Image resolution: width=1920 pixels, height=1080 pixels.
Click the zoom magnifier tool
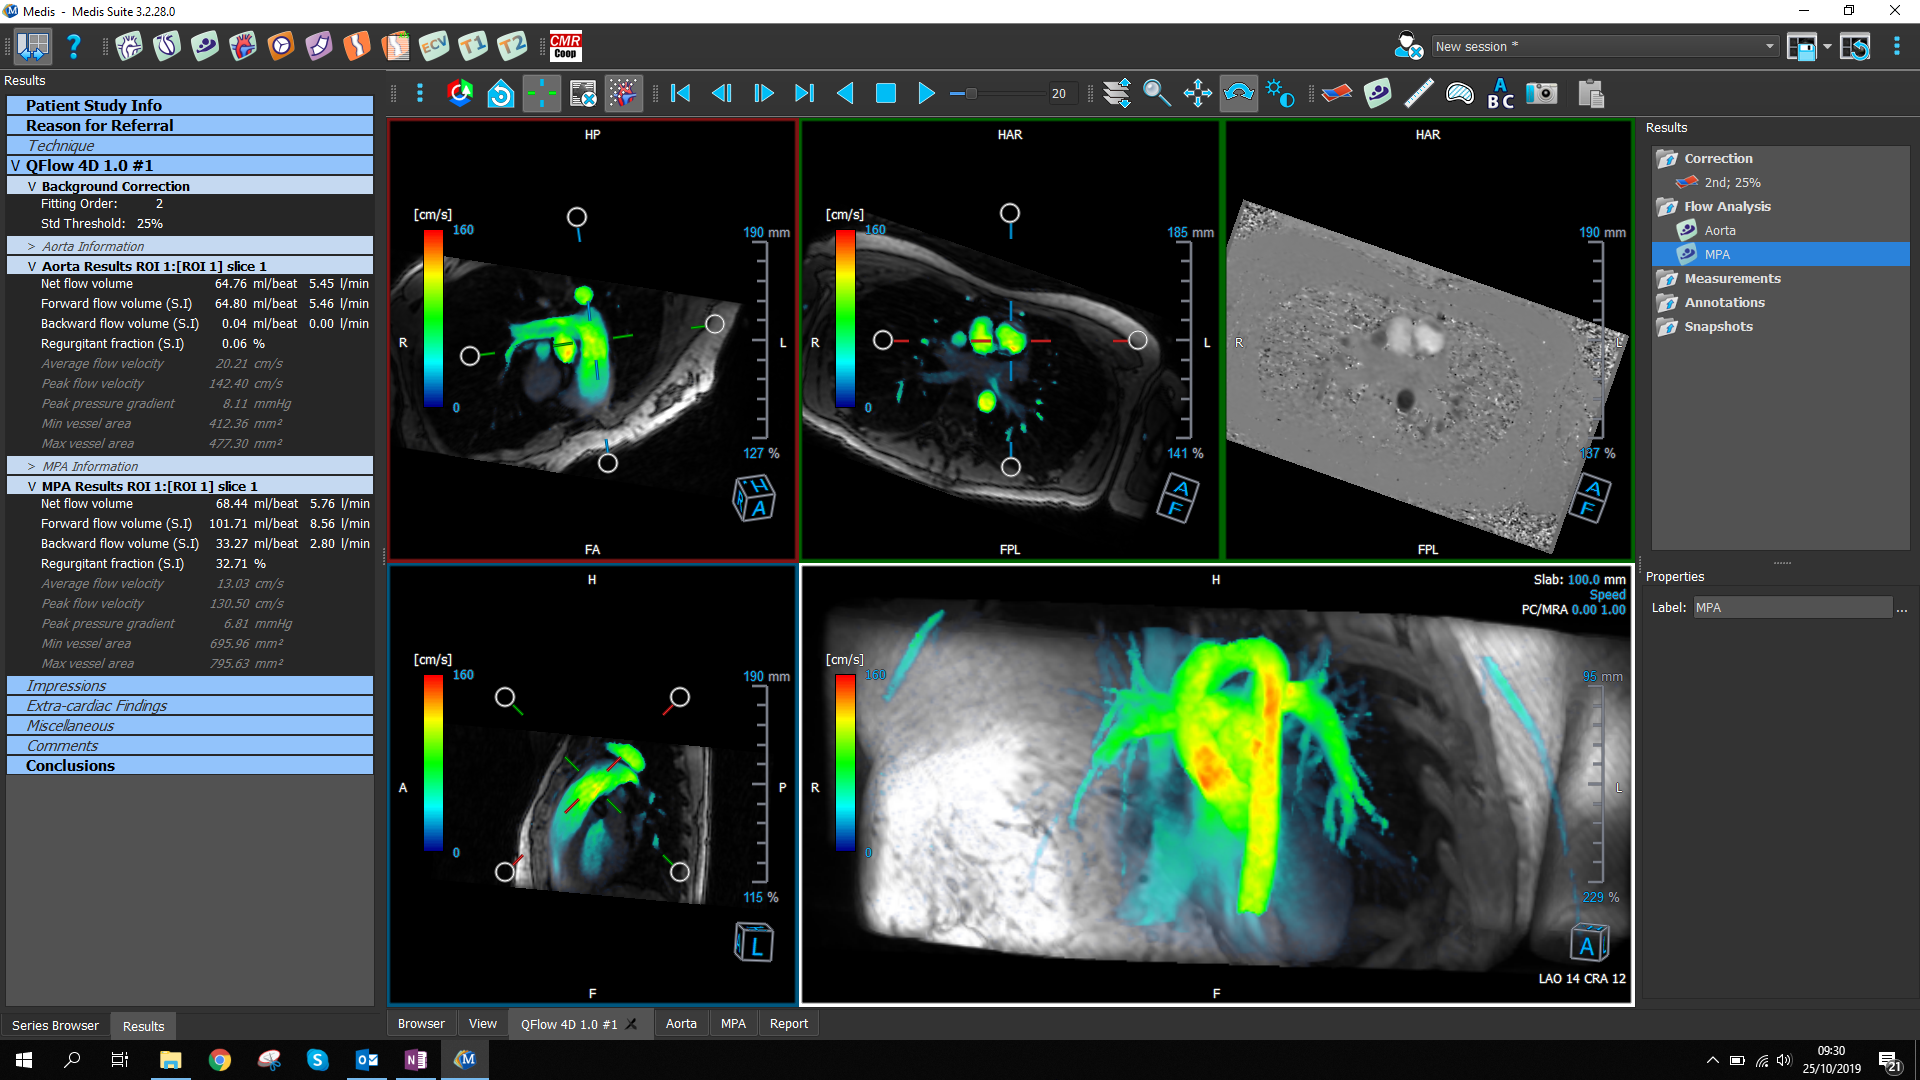tap(1156, 93)
